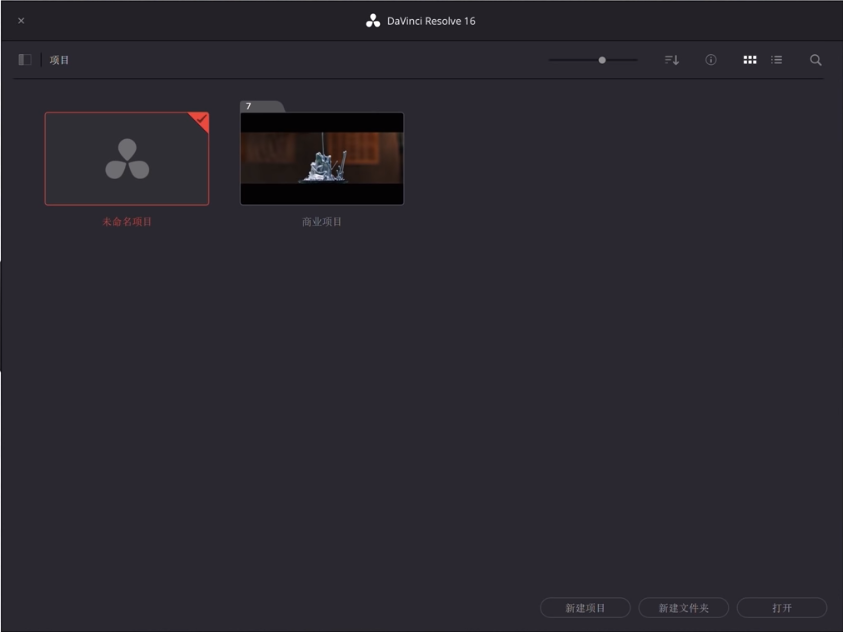
Task: Show project info with the info icon
Action: [x=711, y=60]
